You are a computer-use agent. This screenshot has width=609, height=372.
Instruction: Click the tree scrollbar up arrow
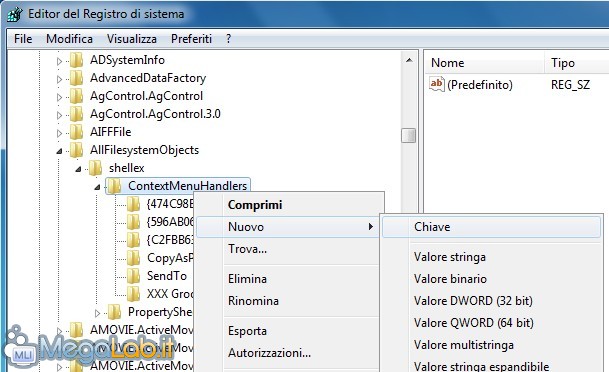[x=409, y=60]
